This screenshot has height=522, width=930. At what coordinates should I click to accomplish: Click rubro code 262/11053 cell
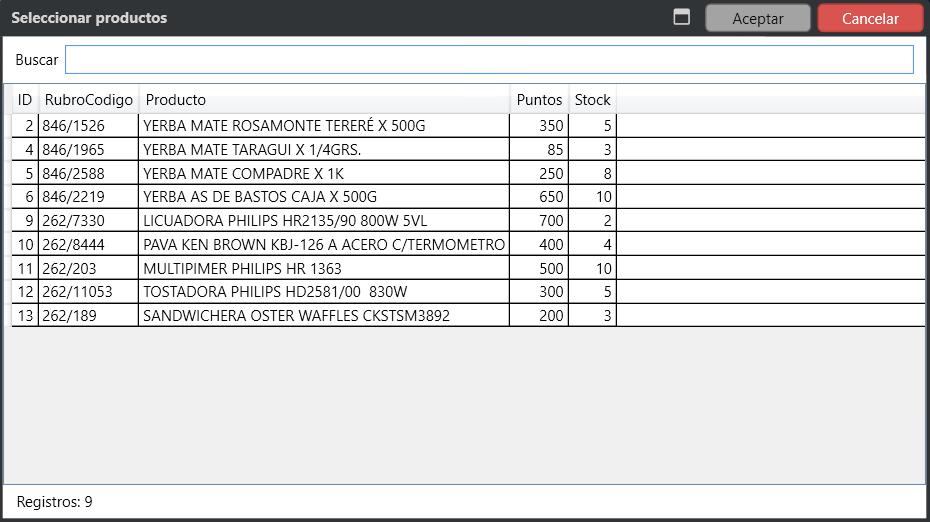[x=88, y=292]
